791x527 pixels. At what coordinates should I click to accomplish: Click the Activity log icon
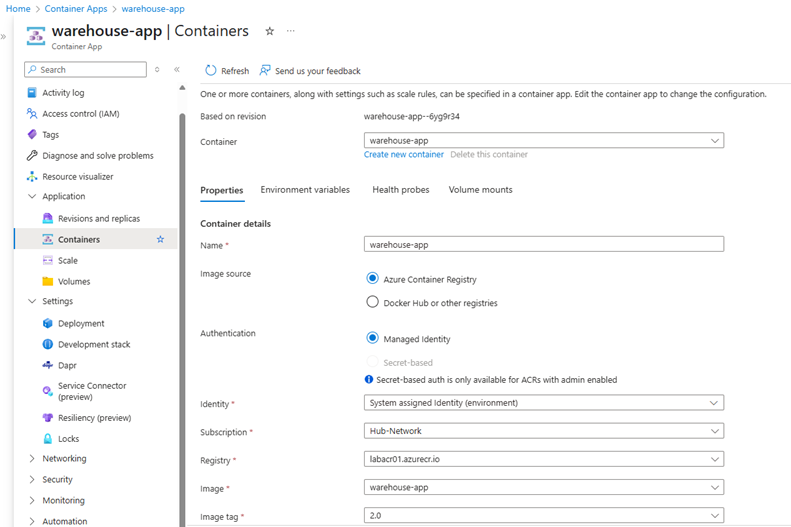click(x=32, y=93)
